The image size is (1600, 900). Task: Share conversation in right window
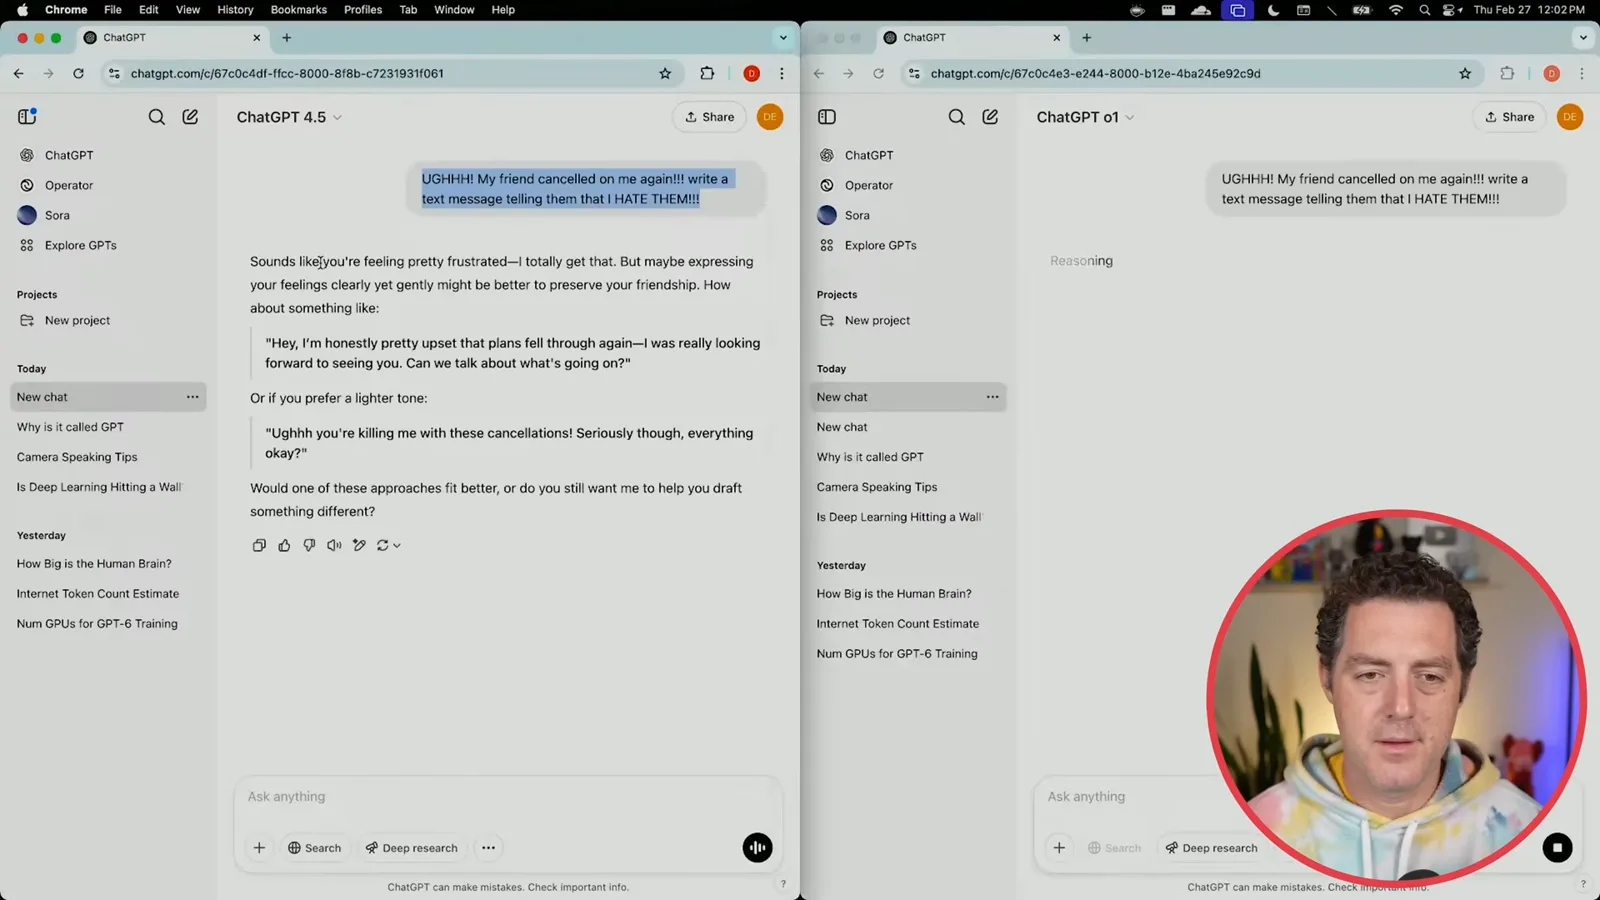tap(1509, 117)
